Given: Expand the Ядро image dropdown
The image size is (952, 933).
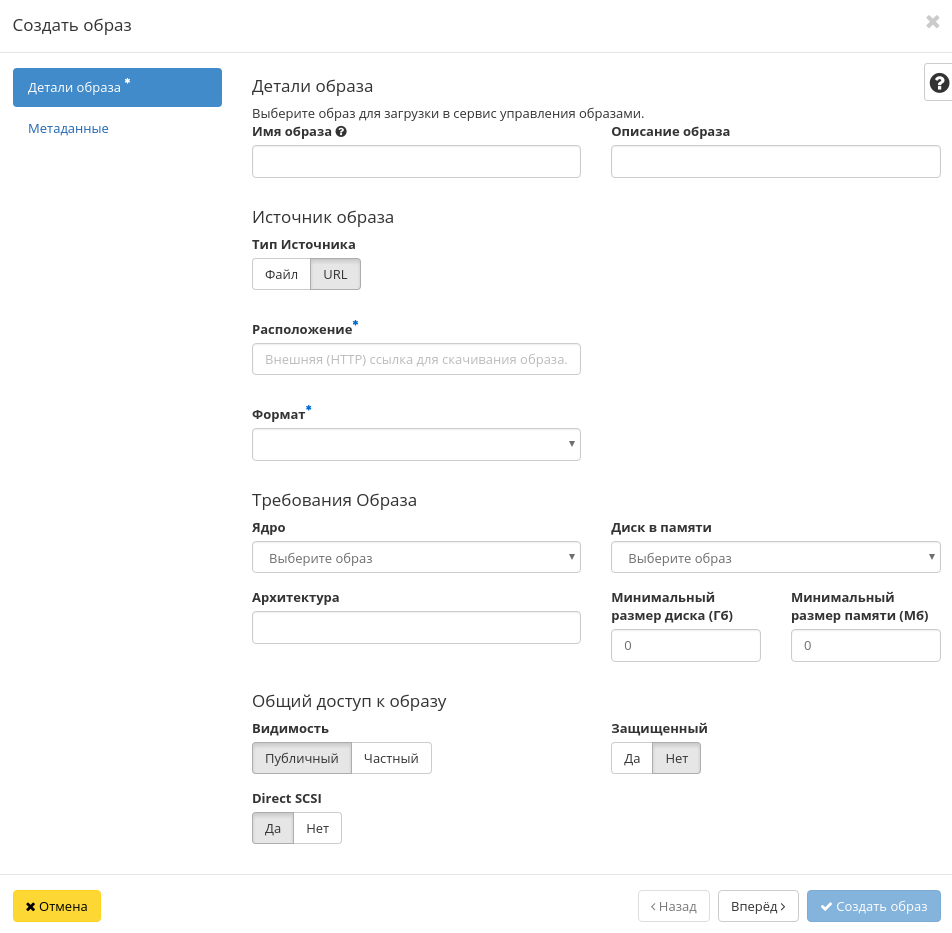Looking at the screenshot, I should point(416,557).
